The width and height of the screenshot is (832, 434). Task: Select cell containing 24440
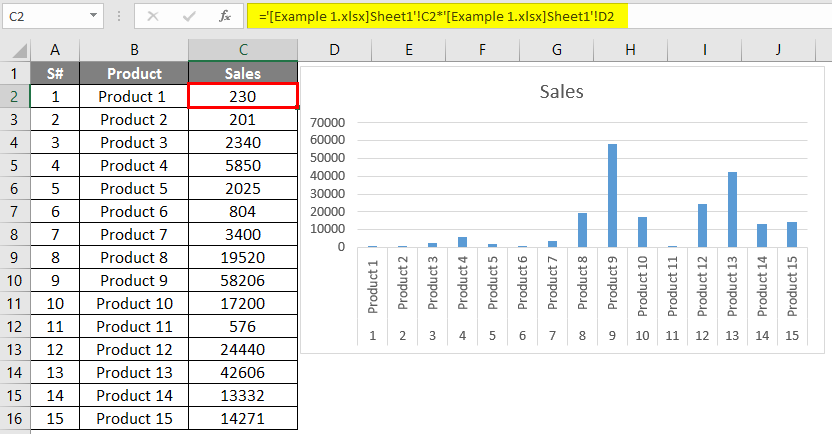pyautogui.click(x=243, y=349)
